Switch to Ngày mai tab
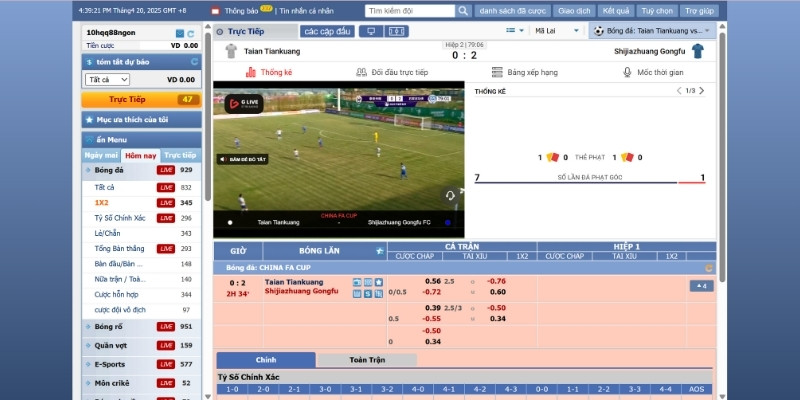Screen dimensions: 800x400 pyautogui.click(x=101, y=155)
